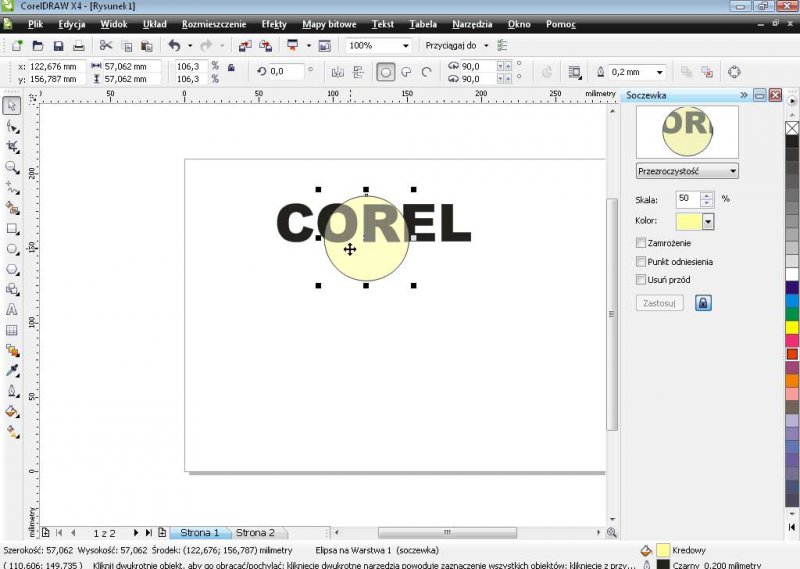The image size is (800, 569).
Task: Click the Save icon in toolbar
Action: pos(58,46)
